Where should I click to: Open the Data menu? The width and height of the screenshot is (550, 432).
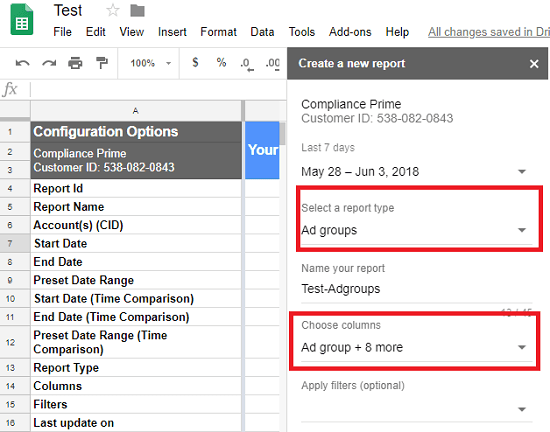click(x=262, y=32)
